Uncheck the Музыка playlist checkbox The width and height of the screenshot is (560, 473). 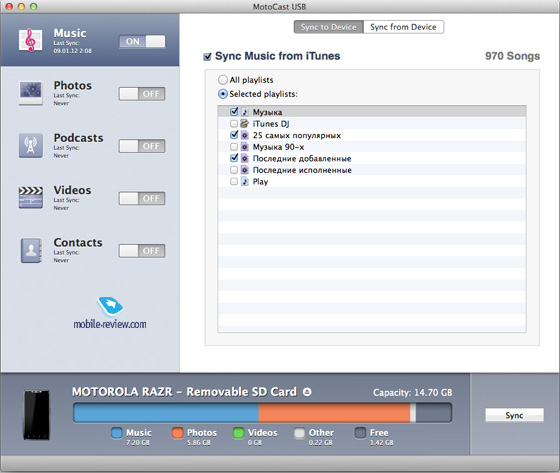234,112
